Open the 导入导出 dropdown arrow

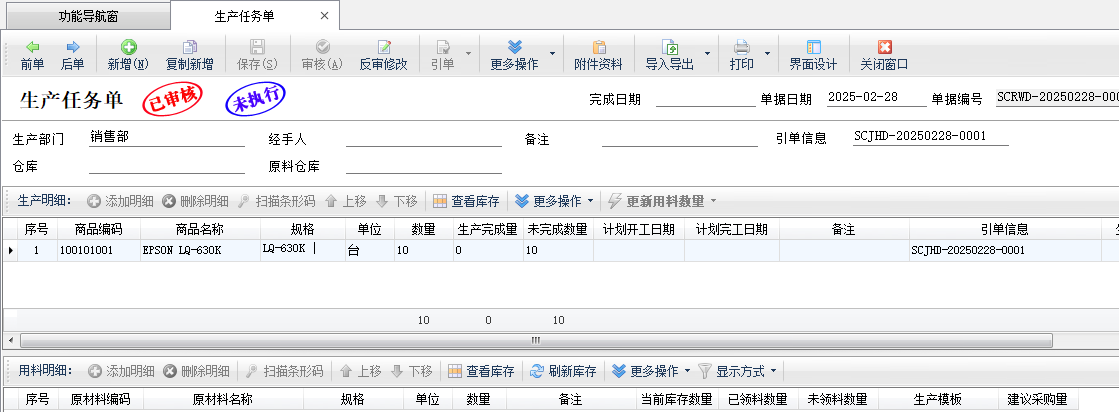click(x=707, y=54)
